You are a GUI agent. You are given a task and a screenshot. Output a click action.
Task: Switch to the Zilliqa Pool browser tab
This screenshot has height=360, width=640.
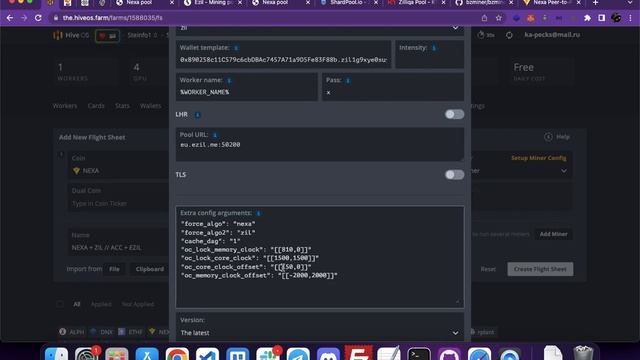[416, 3]
